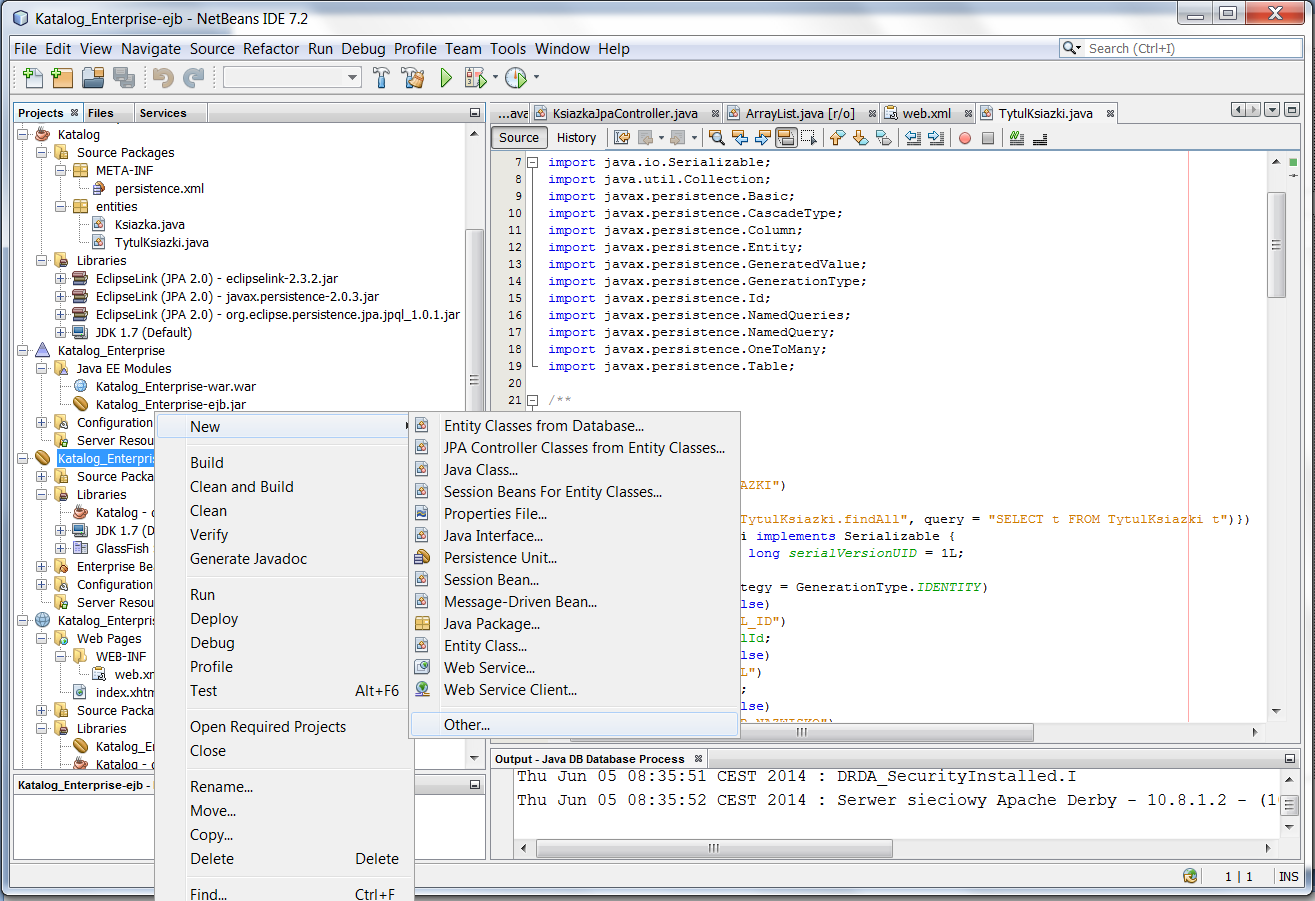1315x901 pixels.
Task: Click the Undo arrow in main toolbar
Action: 163,77
